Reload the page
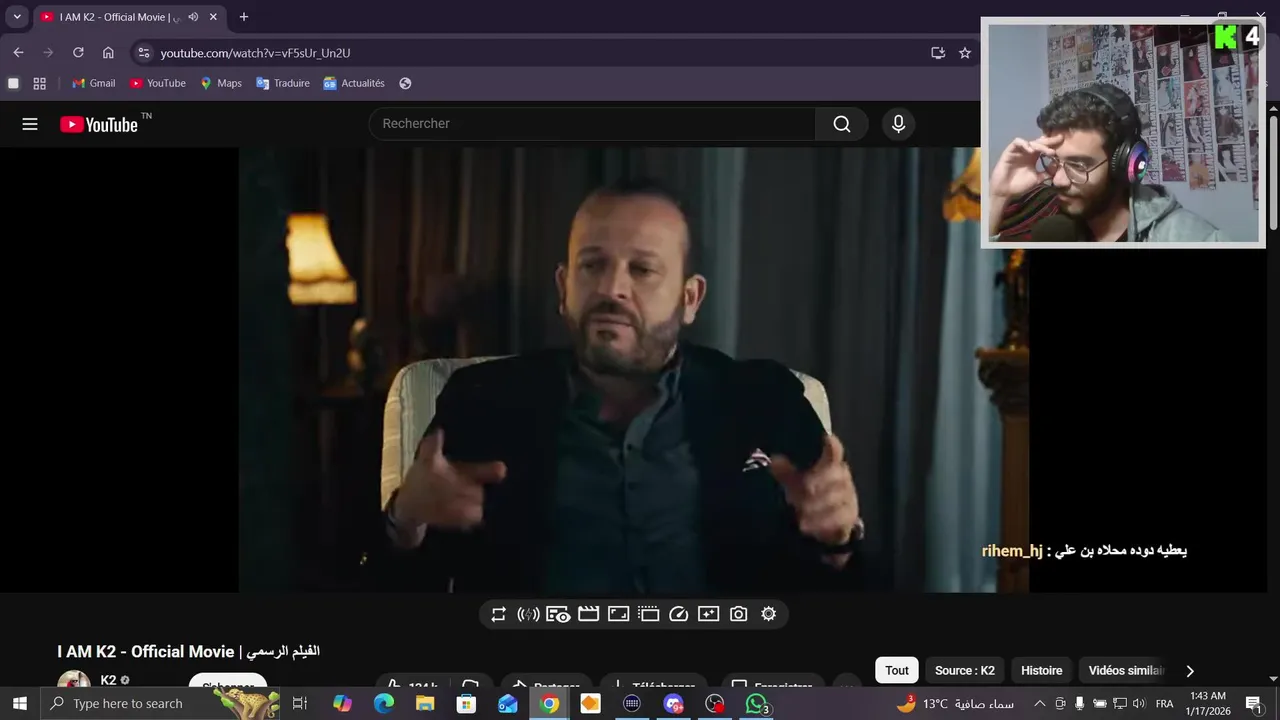 tap(78, 53)
